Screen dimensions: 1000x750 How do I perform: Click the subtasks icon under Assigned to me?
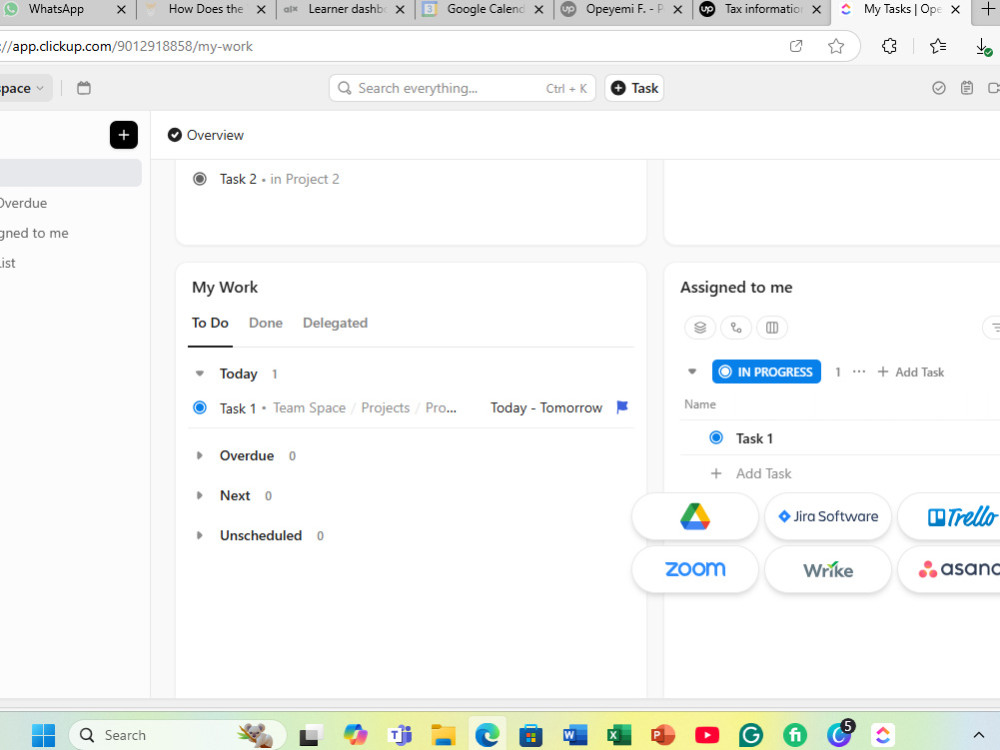[736, 328]
